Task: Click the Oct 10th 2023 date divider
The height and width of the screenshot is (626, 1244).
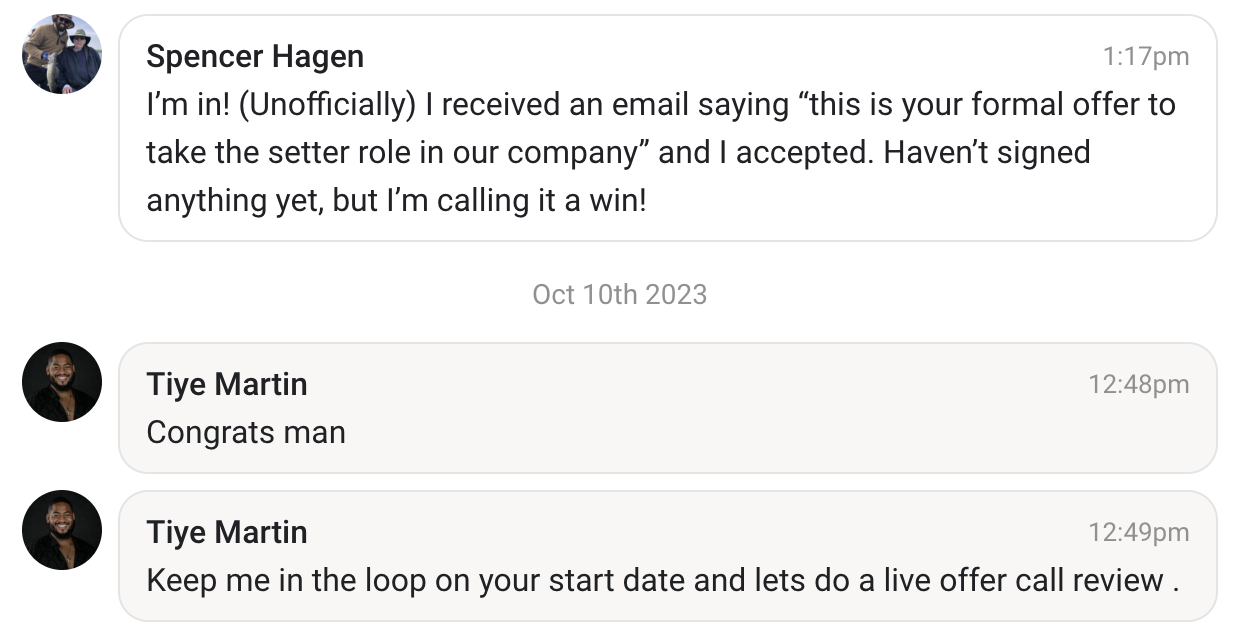Action: pyautogui.click(x=620, y=294)
